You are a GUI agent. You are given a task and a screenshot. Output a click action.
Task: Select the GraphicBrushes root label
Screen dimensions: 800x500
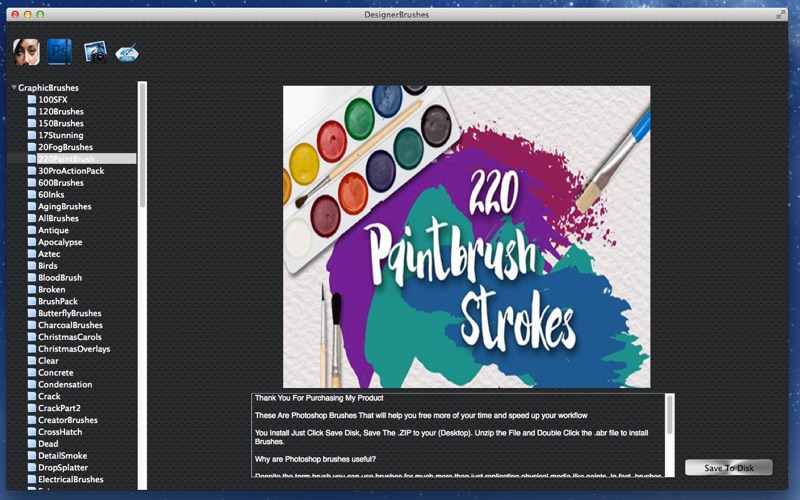(x=48, y=88)
